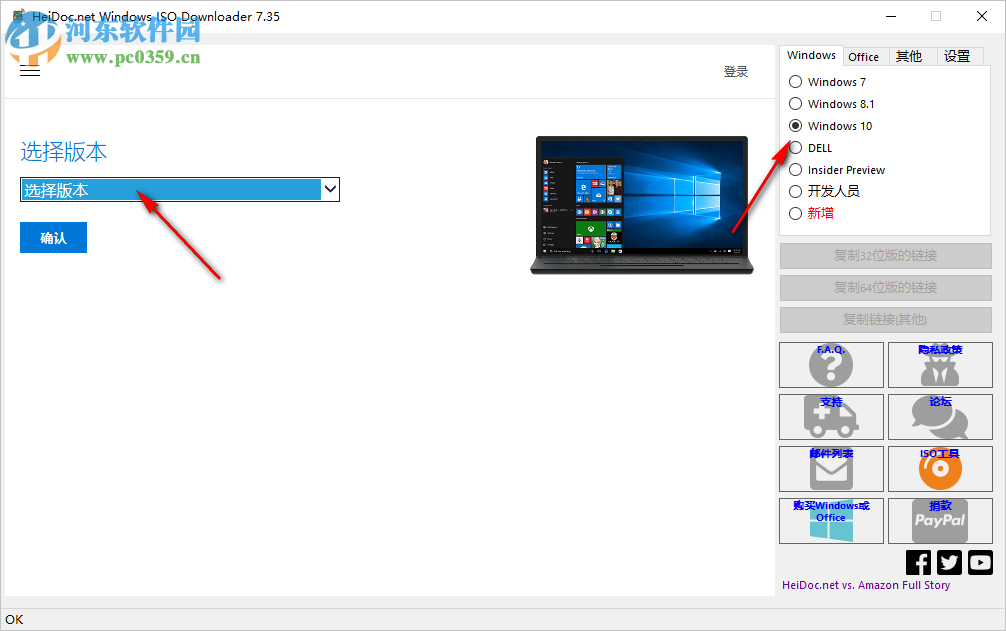Open the 支持 support truck icon
The width and height of the screenshot is (1006, 631).
(831, 417)
